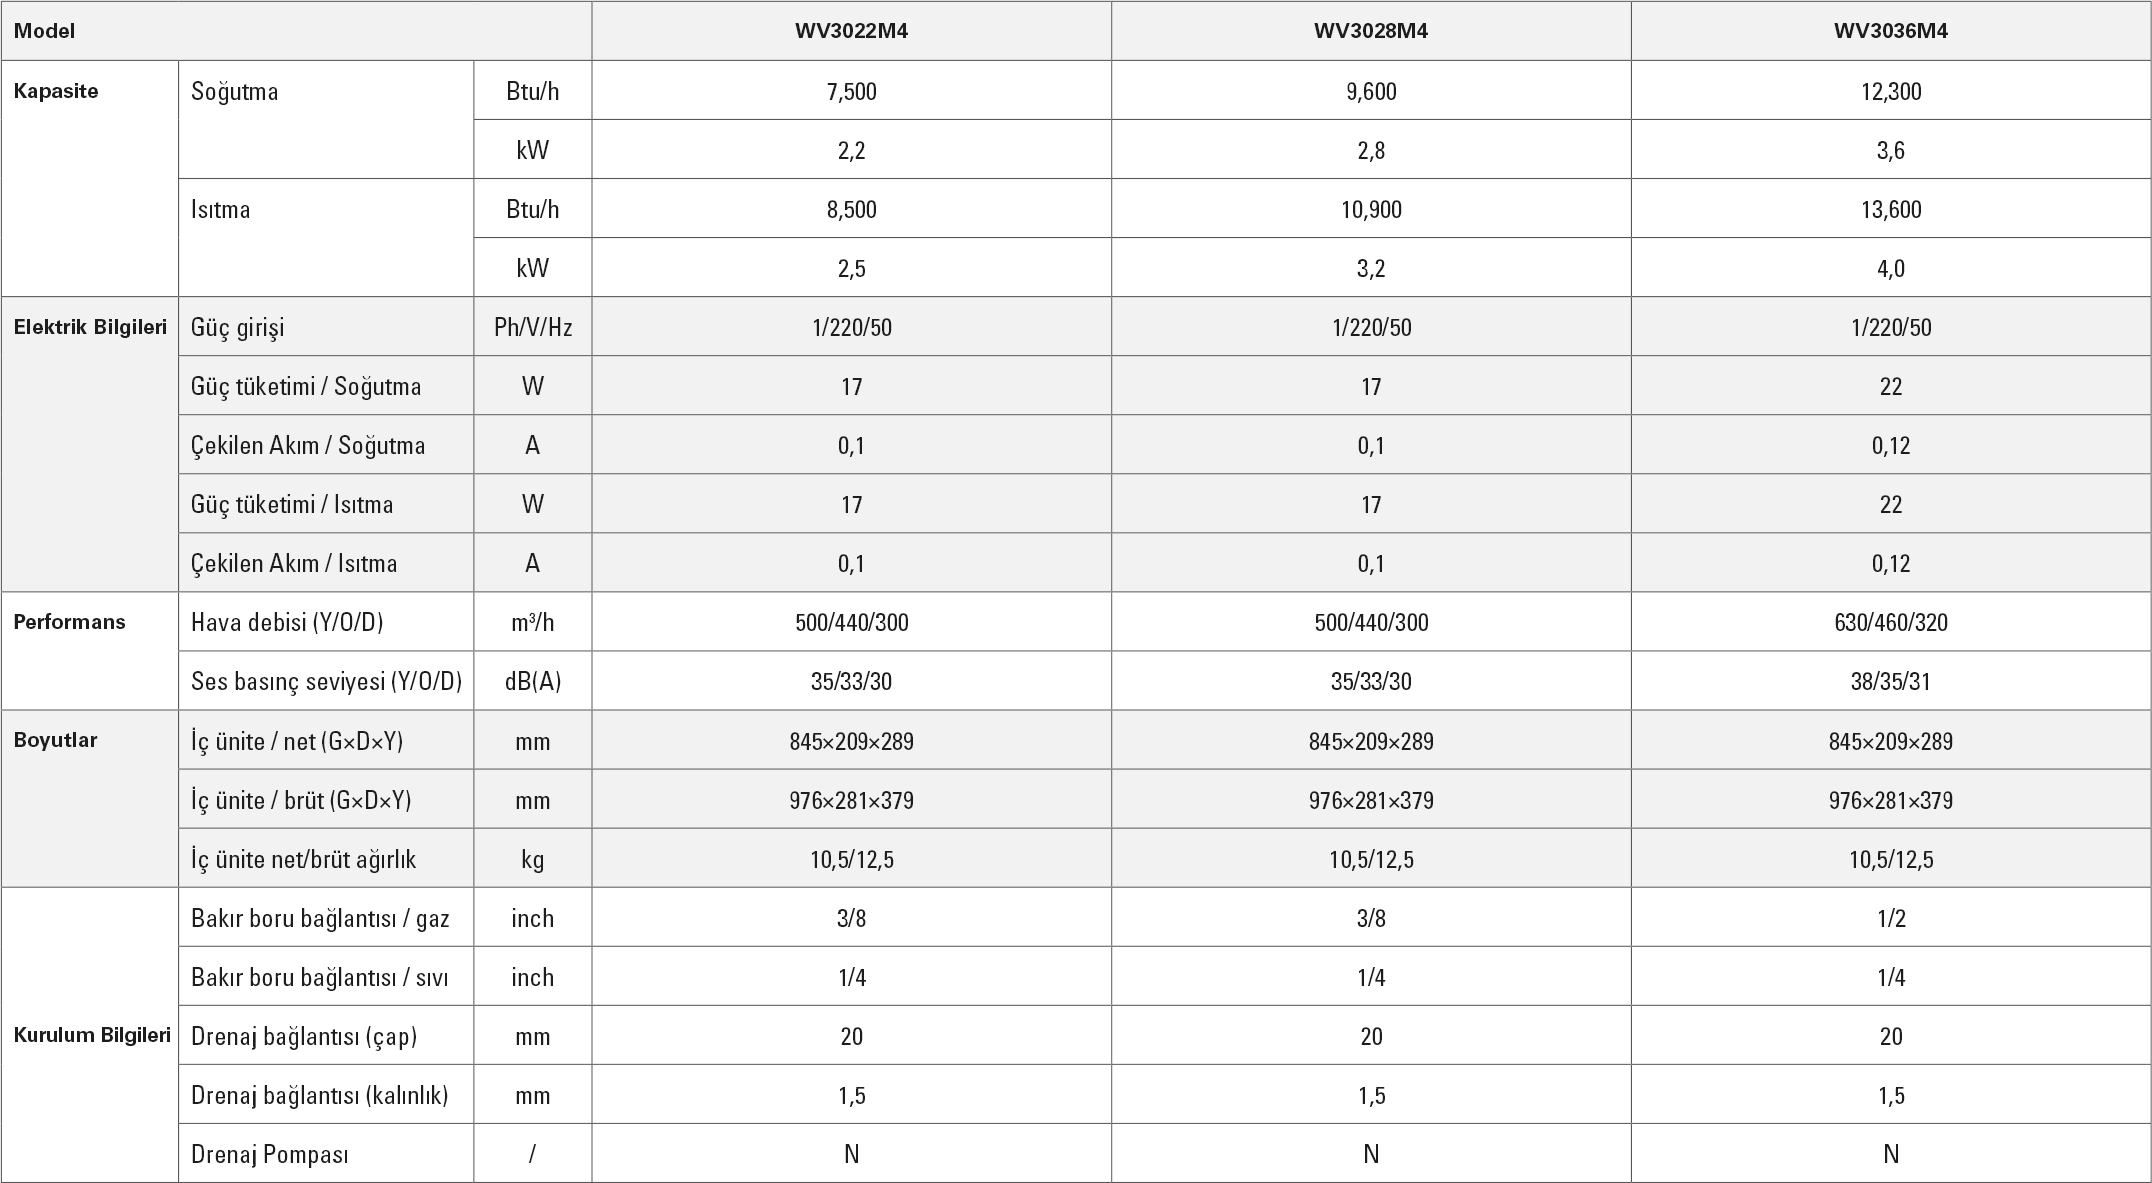The width and height of the screenshot is (2152, 1183).
Task: Select the 12,300 cooling capacity value
Action: [x=1890, y=91]
